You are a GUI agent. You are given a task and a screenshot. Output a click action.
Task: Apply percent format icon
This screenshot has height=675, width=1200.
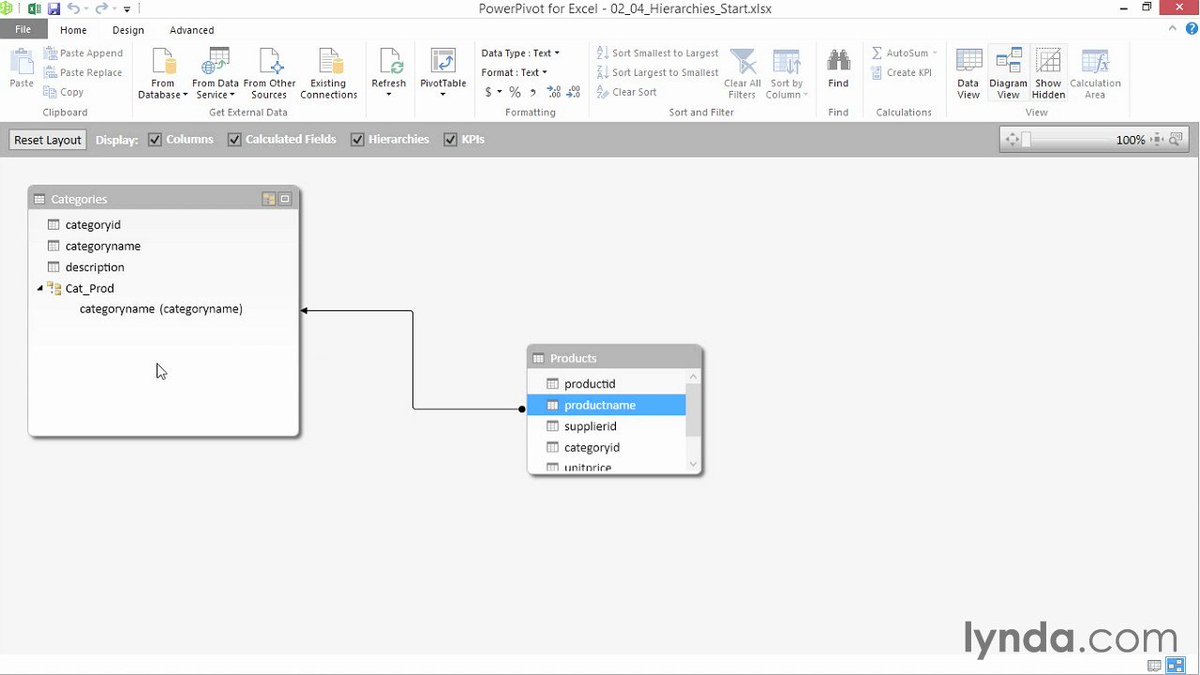pos(514,92)
